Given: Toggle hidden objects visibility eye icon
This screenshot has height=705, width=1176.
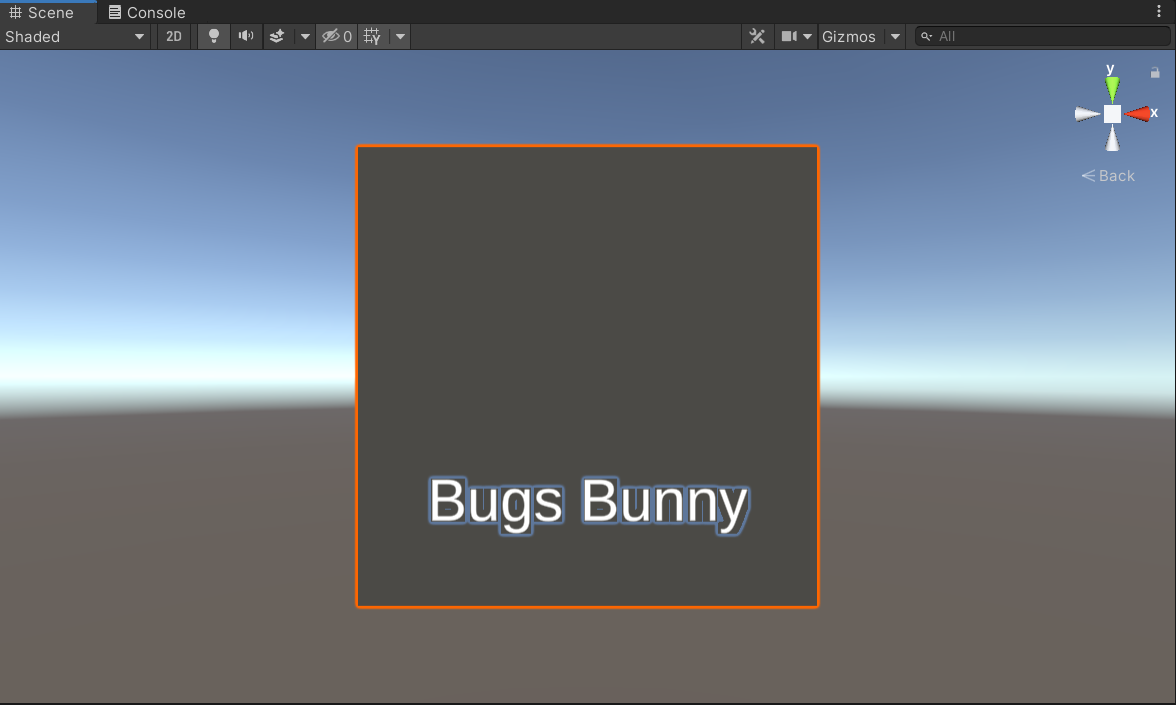Looking at the screenshot, I should coord(337,36).
